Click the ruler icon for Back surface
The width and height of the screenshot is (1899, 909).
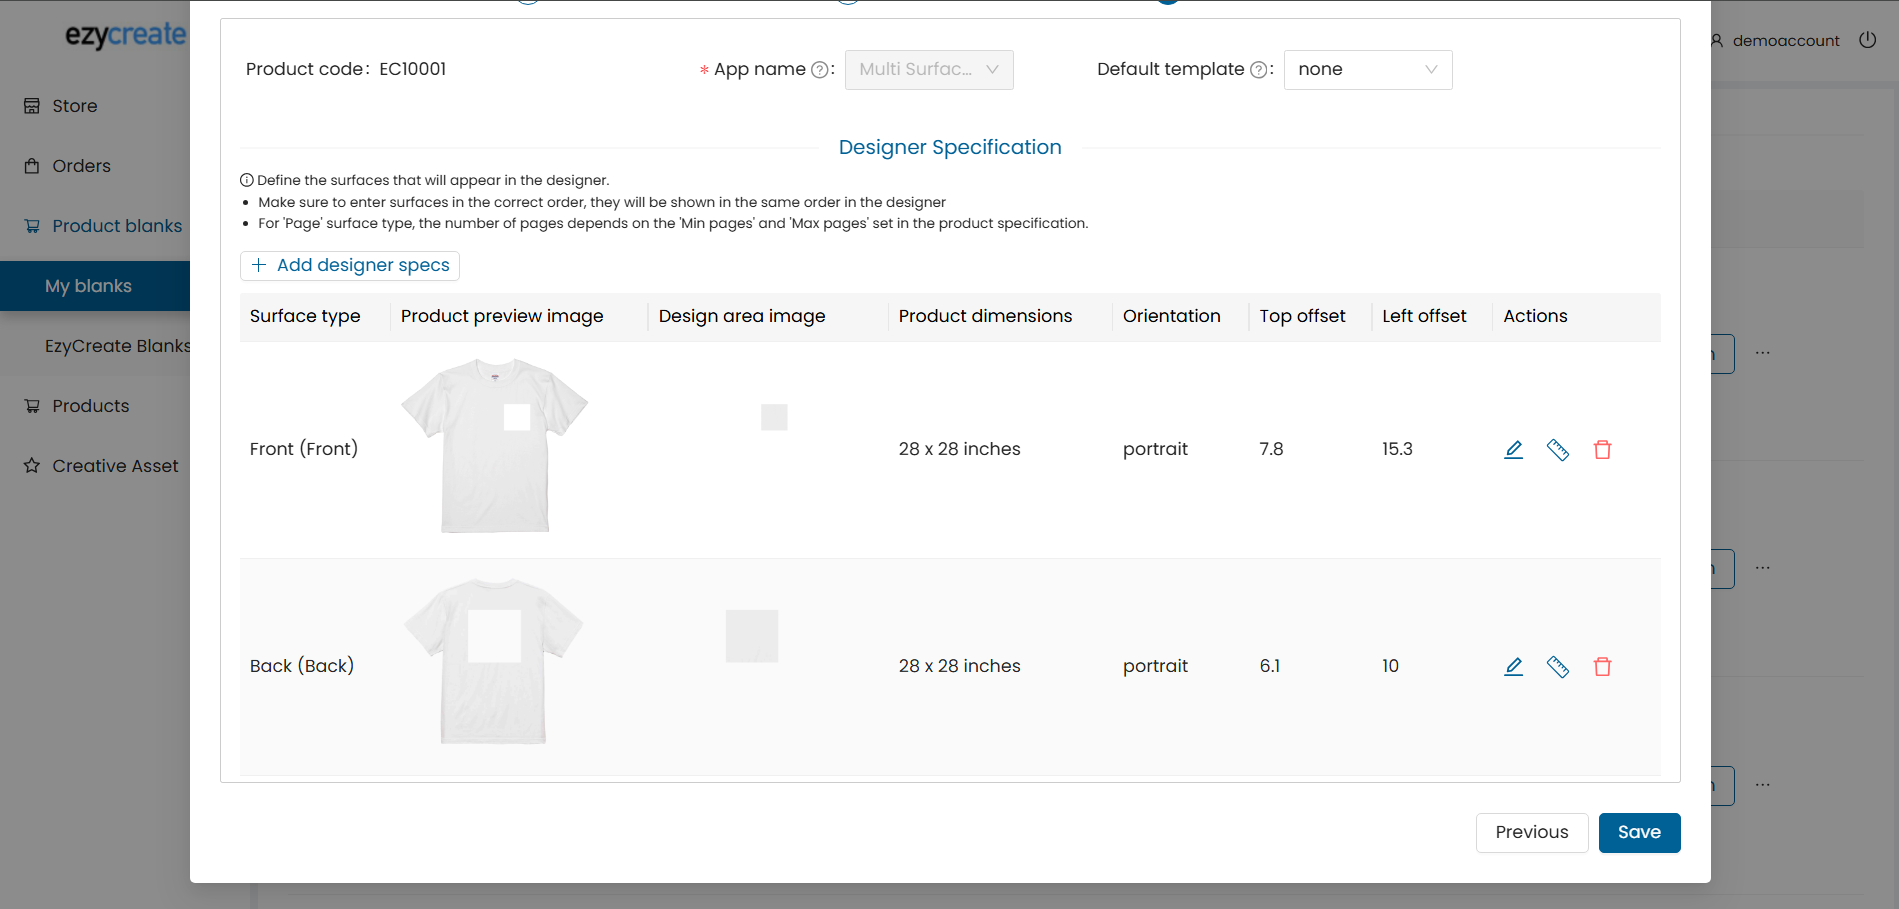pyautogui.click(x=1557, y=667)
